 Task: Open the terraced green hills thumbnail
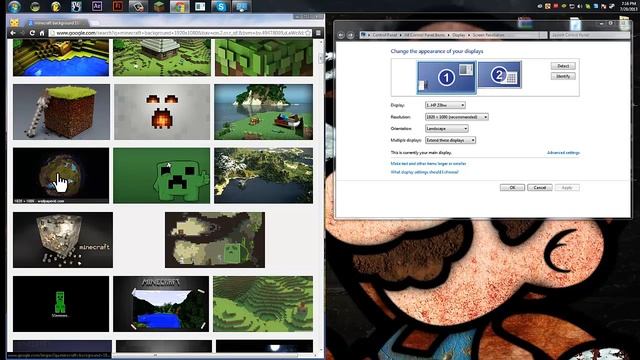point(263,304)
